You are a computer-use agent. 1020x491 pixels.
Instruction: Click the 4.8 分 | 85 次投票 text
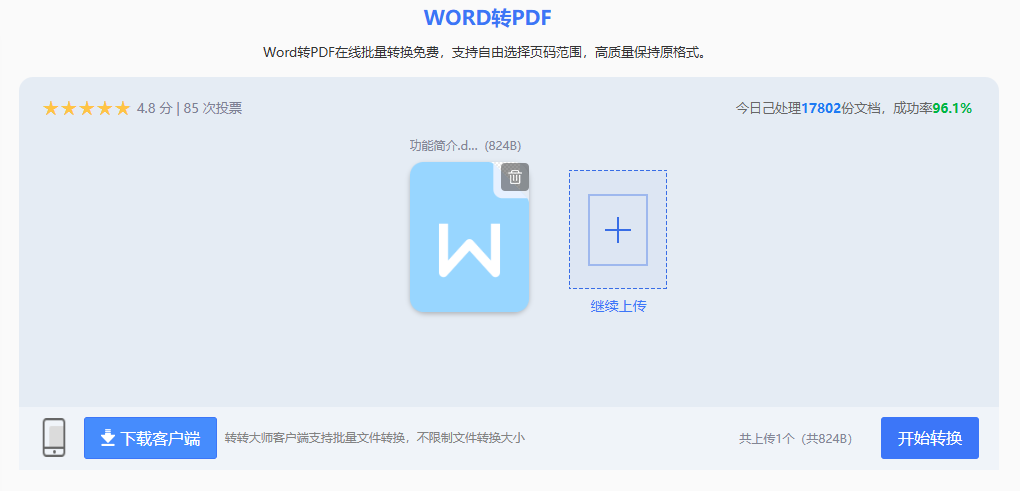pos(189,109)
